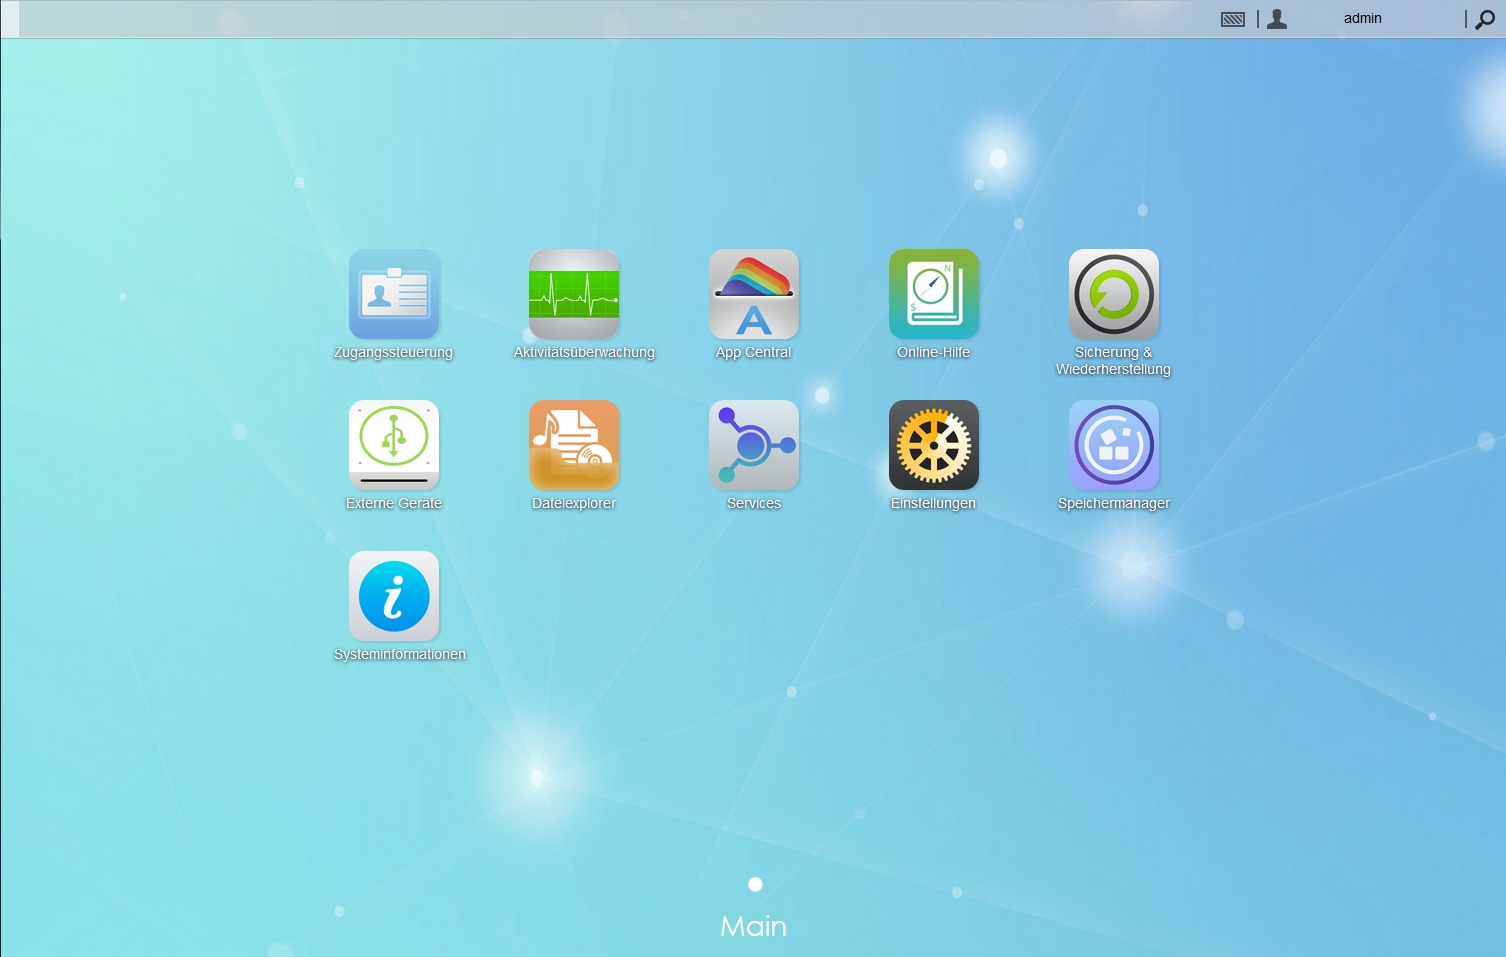Open Einstellungen gear icon
Image resolution: width=1506 pixels, height=957 pixels.
pos(934,445)
